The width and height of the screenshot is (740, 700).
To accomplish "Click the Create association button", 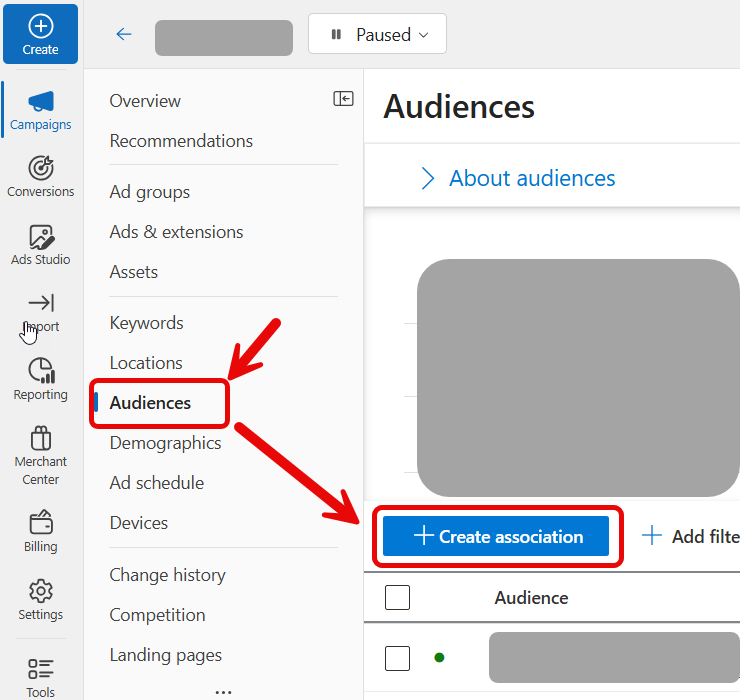I will click(496, 536).
